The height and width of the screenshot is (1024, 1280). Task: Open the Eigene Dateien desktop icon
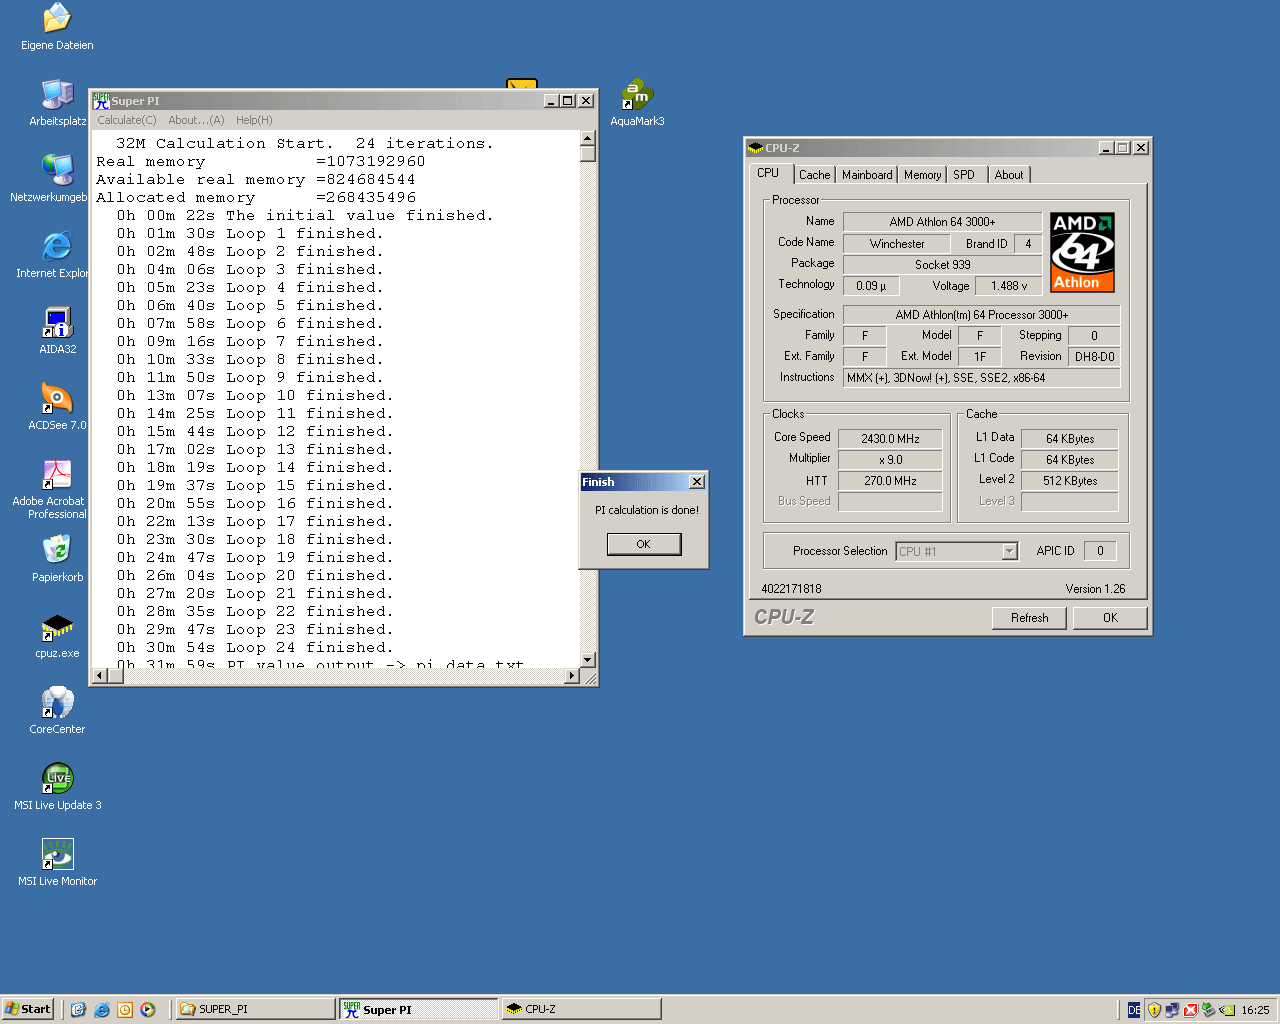57,27
